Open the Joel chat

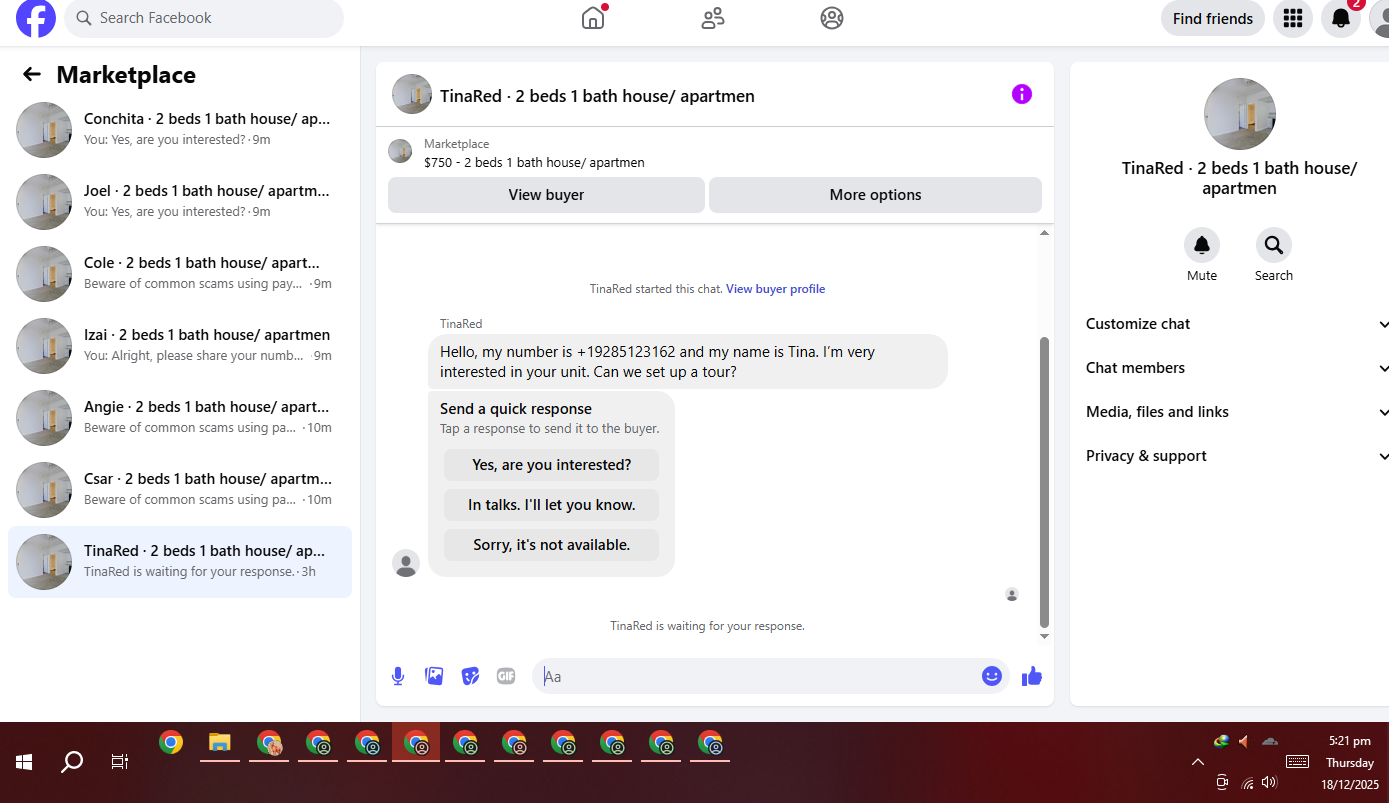pyautogui.click(x=180, y=202)
